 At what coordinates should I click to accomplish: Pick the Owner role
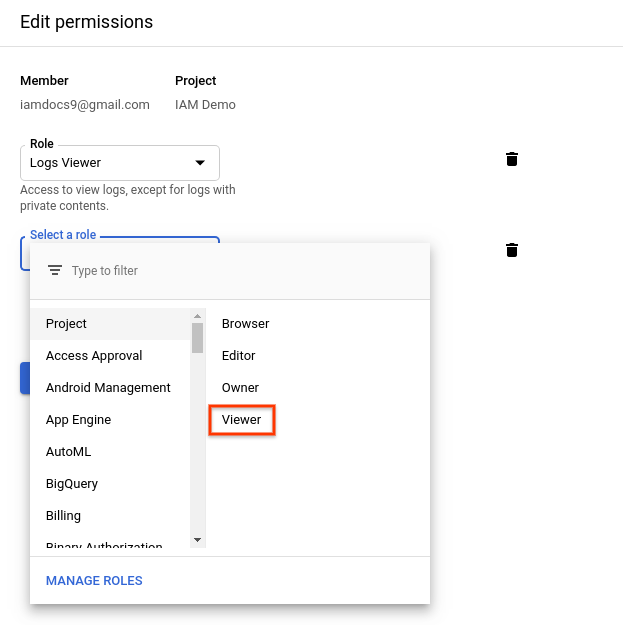click(241, 388)
